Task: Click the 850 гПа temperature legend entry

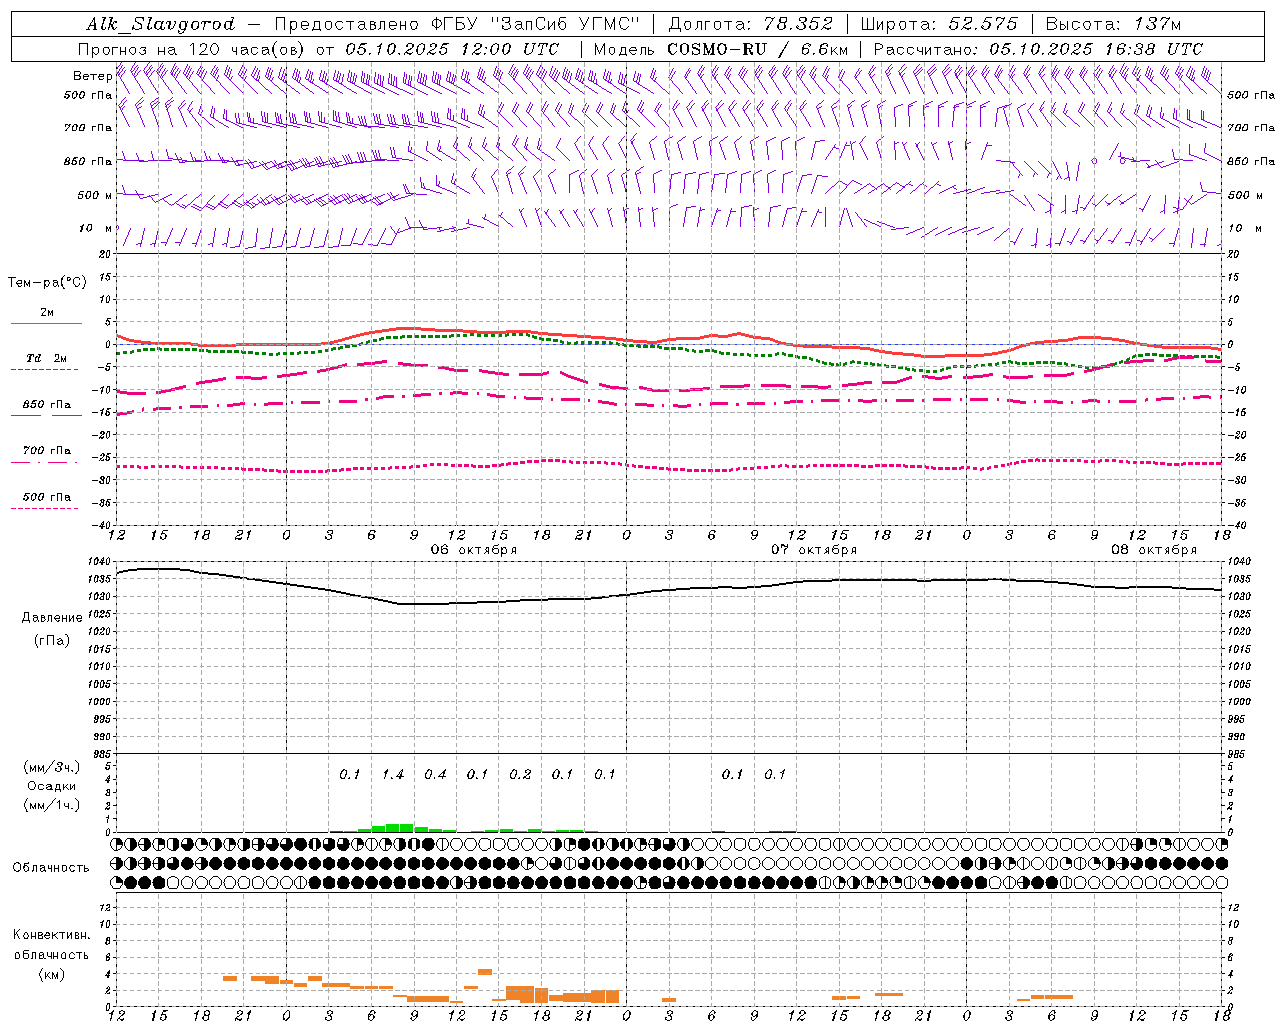Action: [46, 405]
